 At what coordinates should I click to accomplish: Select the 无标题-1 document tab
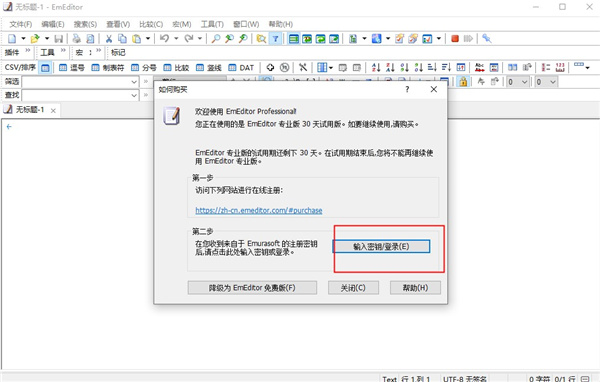[30, 110]
